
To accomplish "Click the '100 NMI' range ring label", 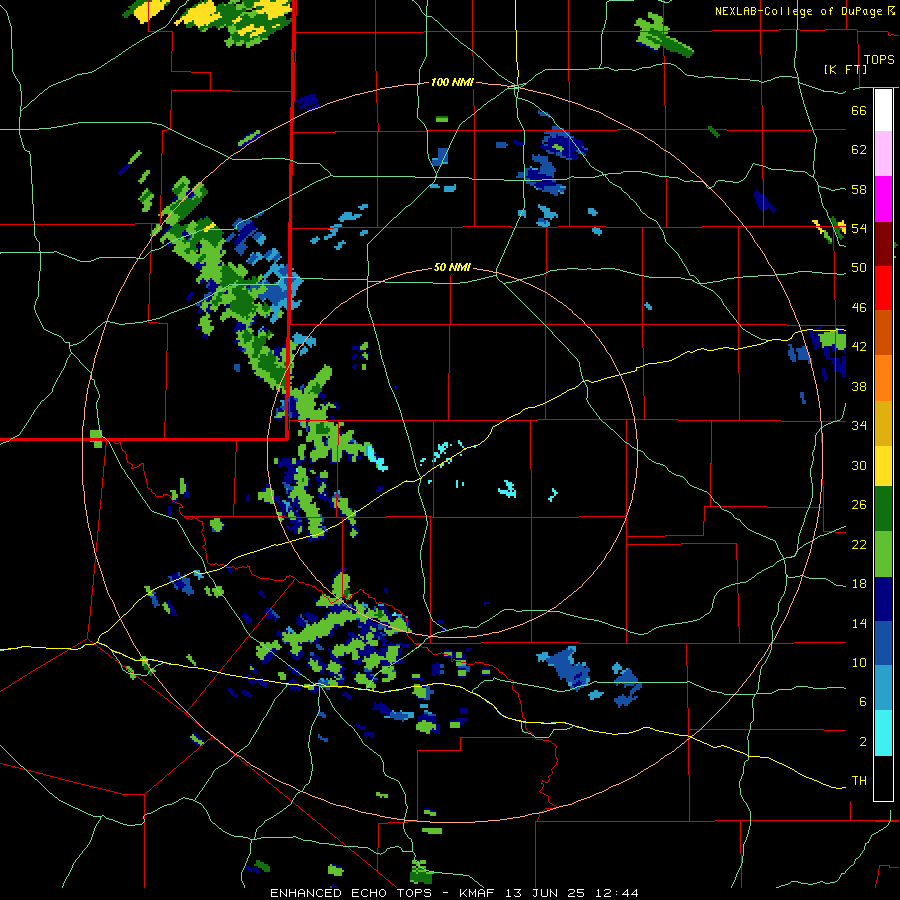I will pos(452,83).
